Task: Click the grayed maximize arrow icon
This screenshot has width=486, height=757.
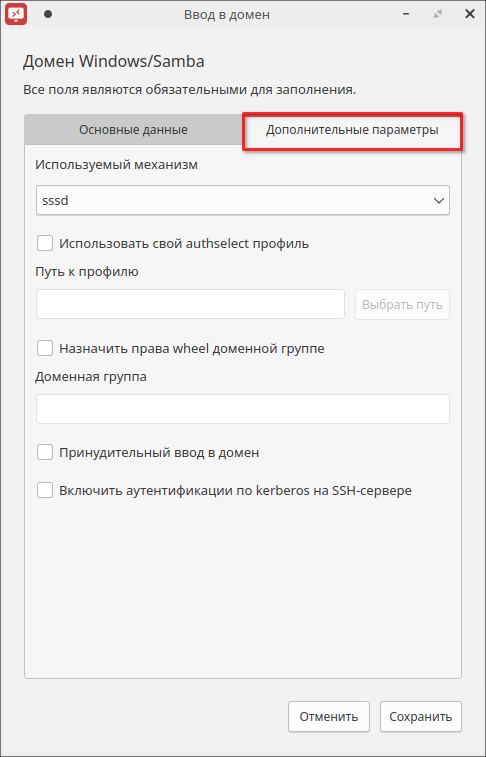Action: click(438, 14)
